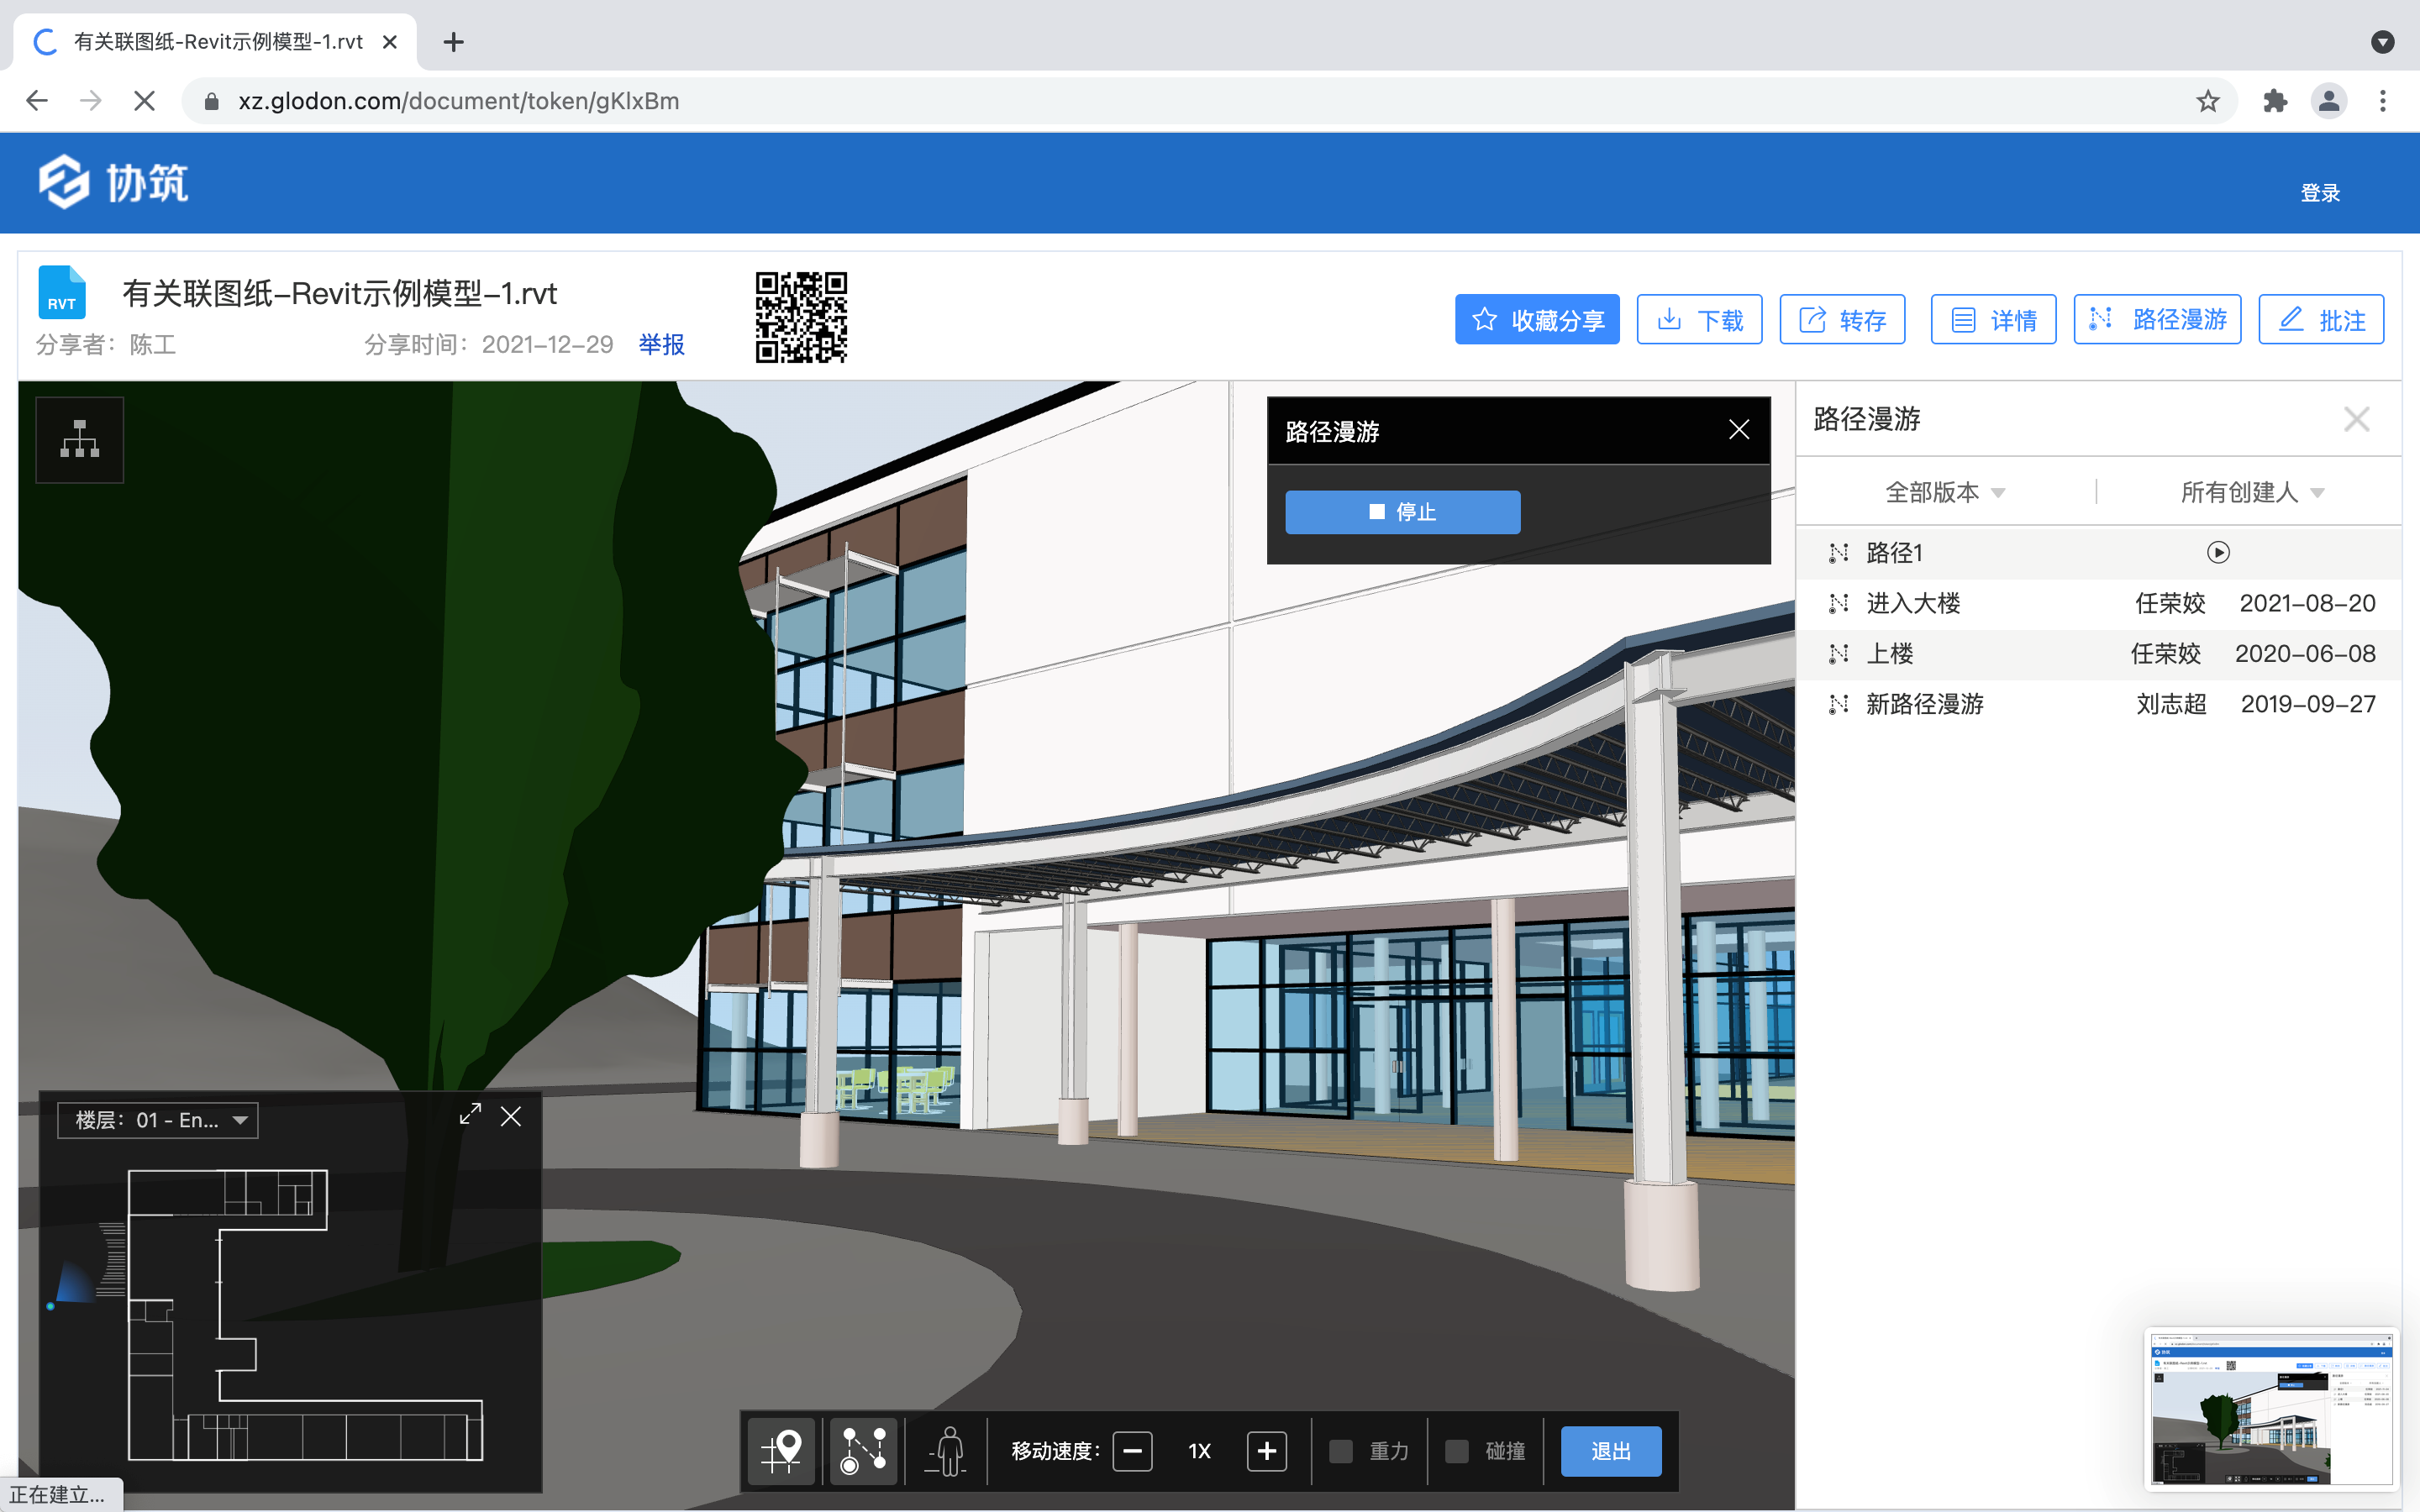Open the 楼层 floor dropdown
Screen dimensions: 2420x1512
(x=158, y=1120)
